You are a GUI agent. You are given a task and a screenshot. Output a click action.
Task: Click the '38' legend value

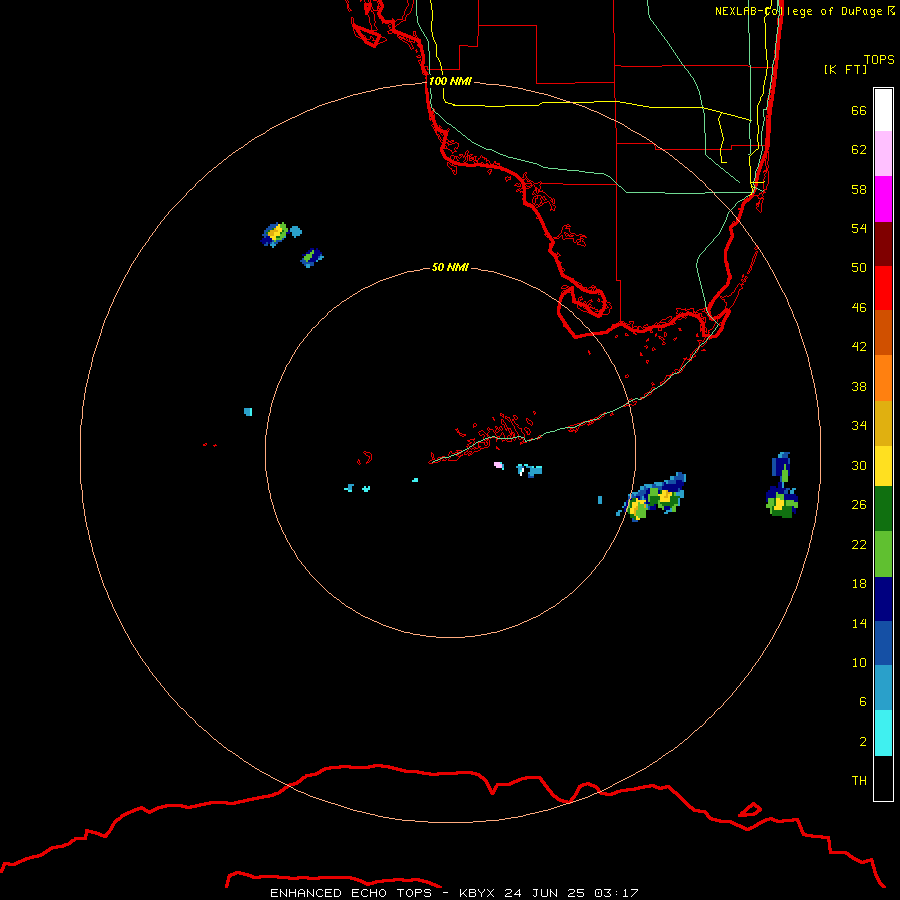(x=859, y=387)
